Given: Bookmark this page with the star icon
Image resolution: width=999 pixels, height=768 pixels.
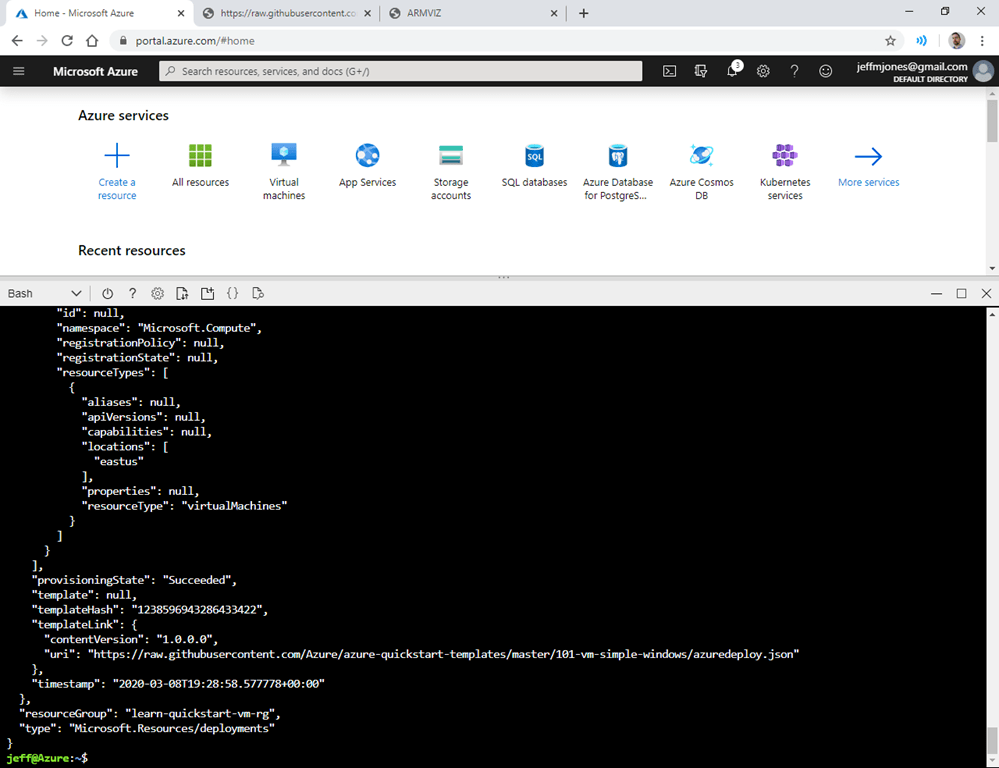Looking at the screenshot, I should pyautogui.click(x=890, y=41).
